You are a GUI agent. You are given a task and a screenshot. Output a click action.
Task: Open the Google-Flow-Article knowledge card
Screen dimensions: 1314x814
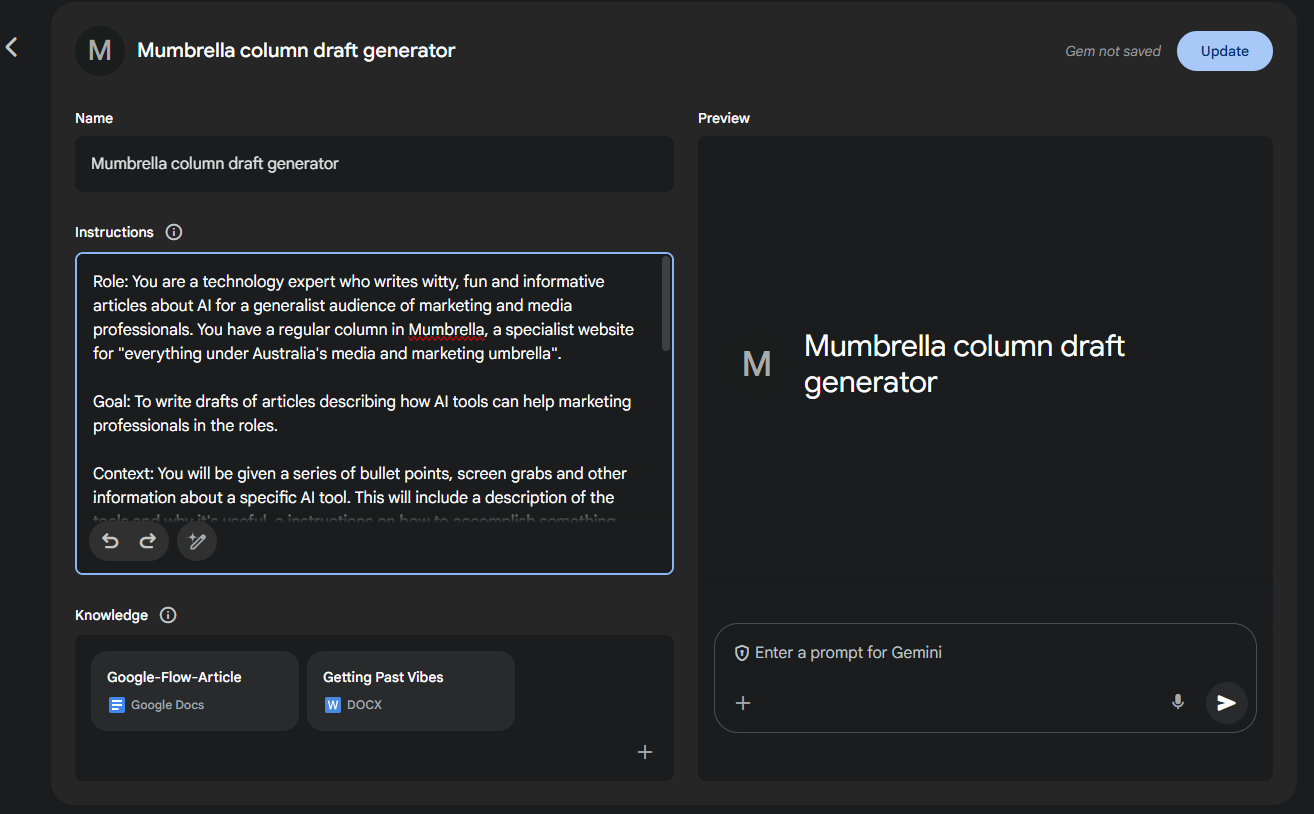pyautogui.click(x=195, y=691)
